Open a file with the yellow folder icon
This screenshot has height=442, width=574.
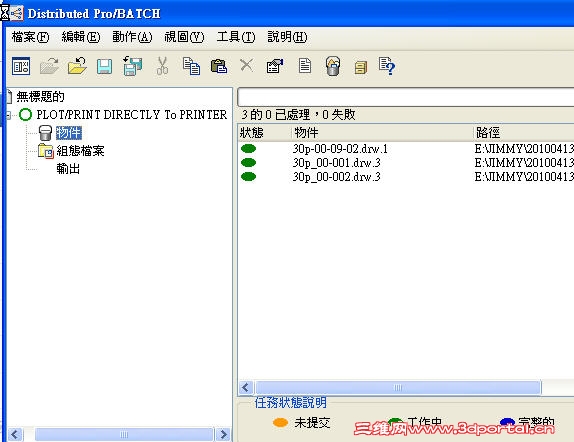click(77, 66)
